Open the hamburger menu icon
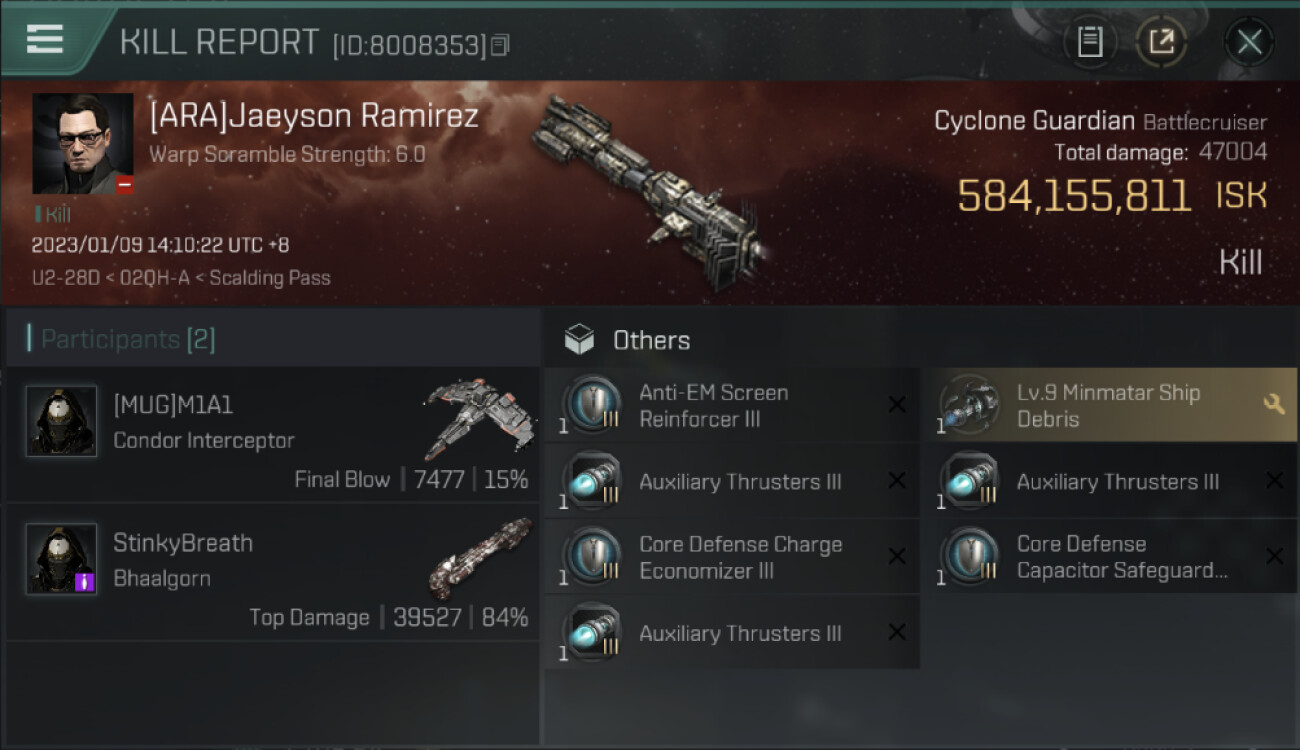Image resolution: width=1300 pixels, height=750 pixels. tap(45, 39)
